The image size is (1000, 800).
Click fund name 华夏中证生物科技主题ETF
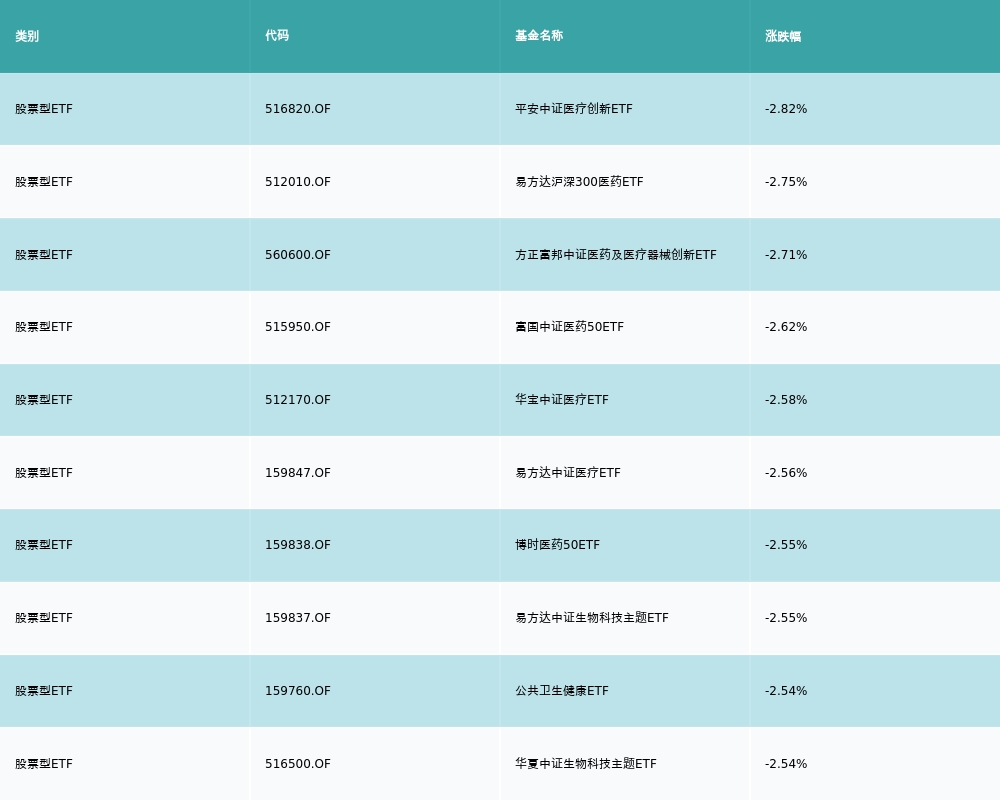tap(586, 764)
